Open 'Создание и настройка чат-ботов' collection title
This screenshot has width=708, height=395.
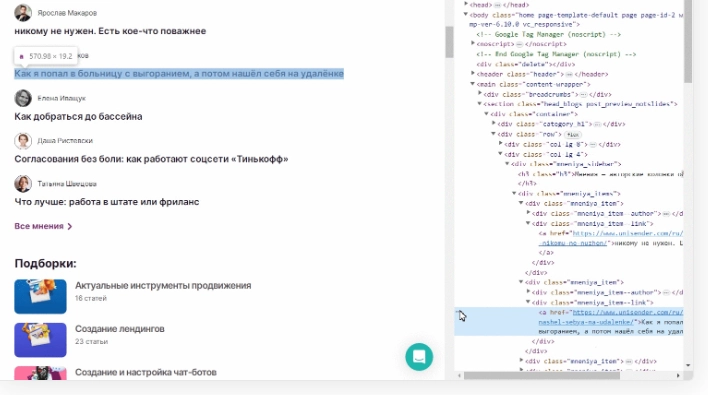pos(145,372)
